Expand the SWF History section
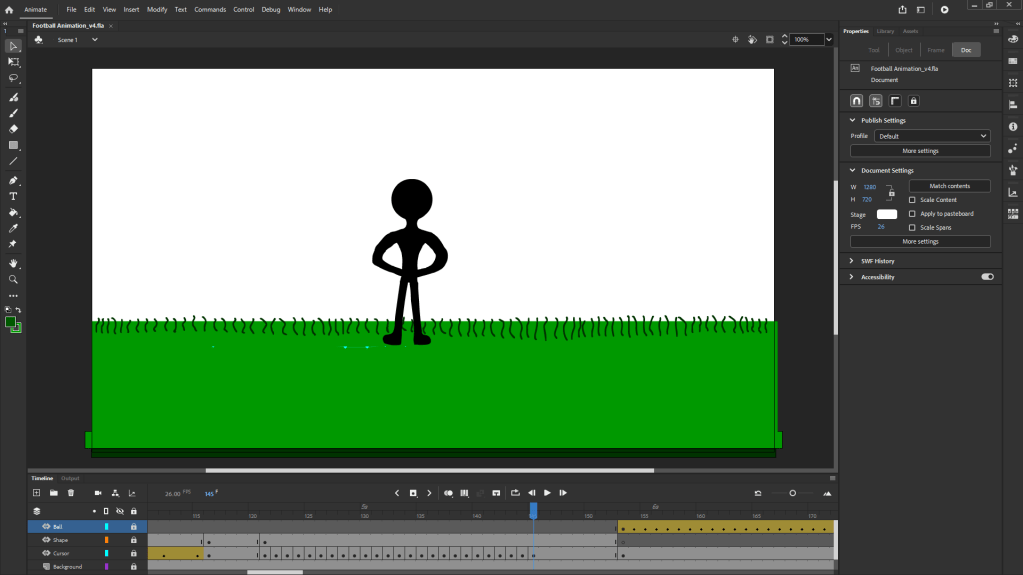This screenshot has height=575, width=1023. (x=878, y=261)
